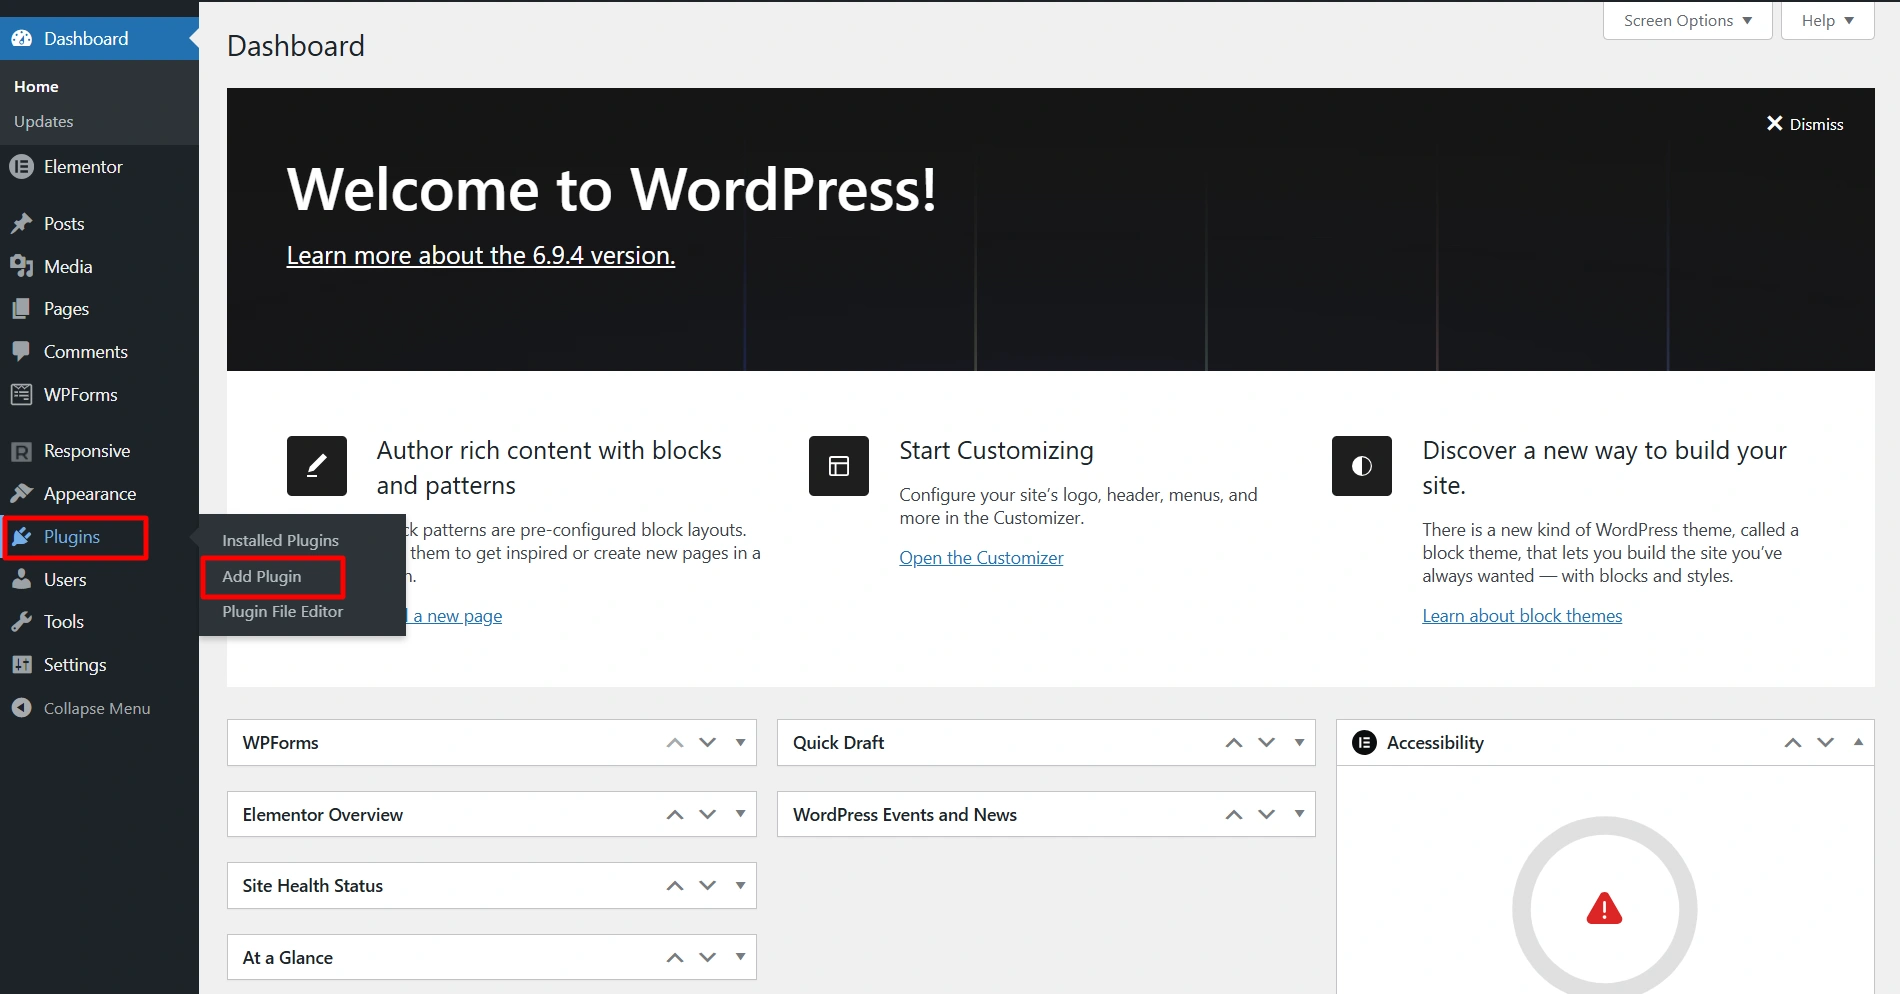Screen dimensions: 1900x994
Task: Click the Collapse Menu label
Action: (97, 708)
